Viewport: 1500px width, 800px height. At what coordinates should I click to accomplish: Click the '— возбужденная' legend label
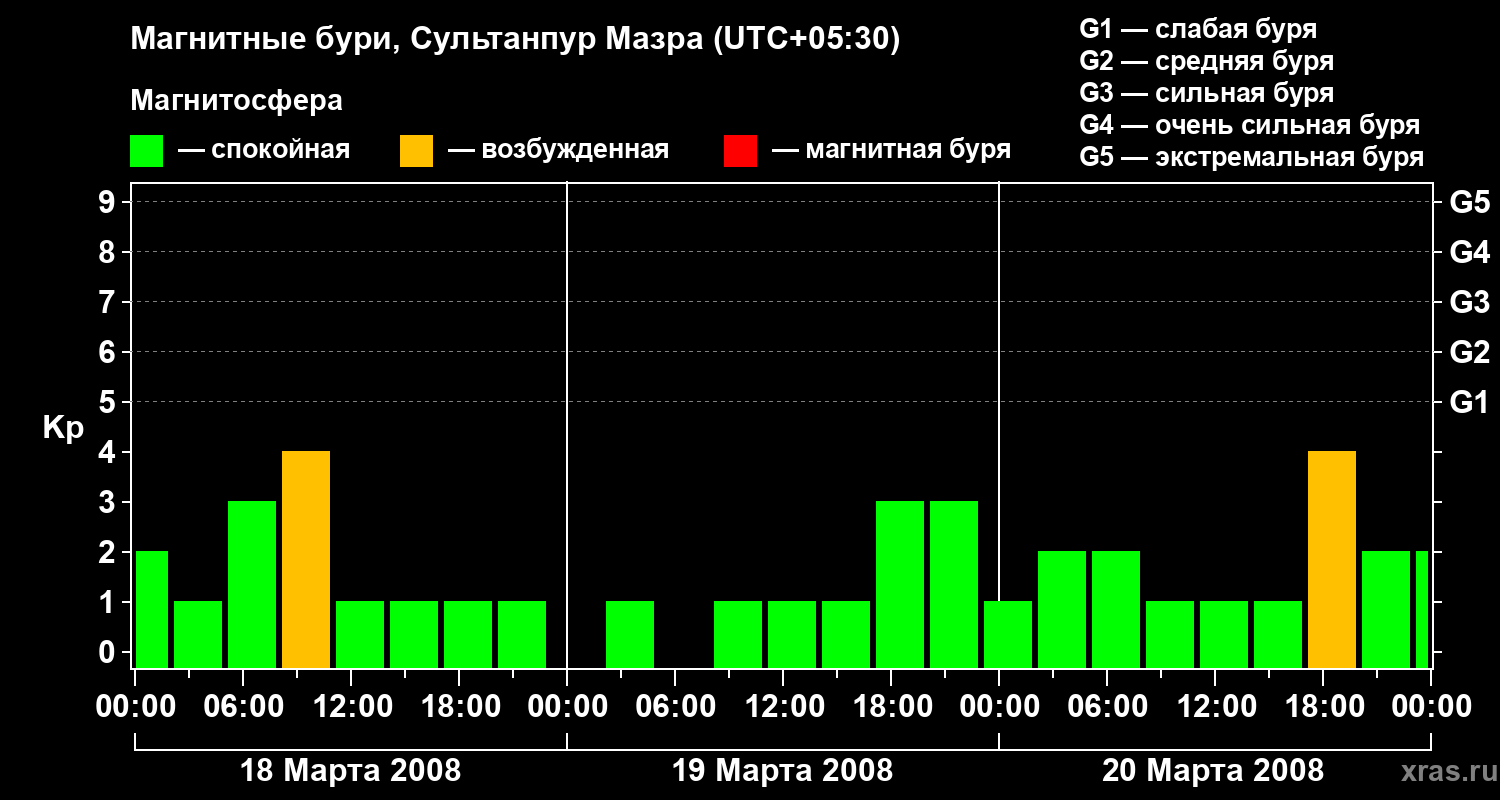click(x=558, y=151)
